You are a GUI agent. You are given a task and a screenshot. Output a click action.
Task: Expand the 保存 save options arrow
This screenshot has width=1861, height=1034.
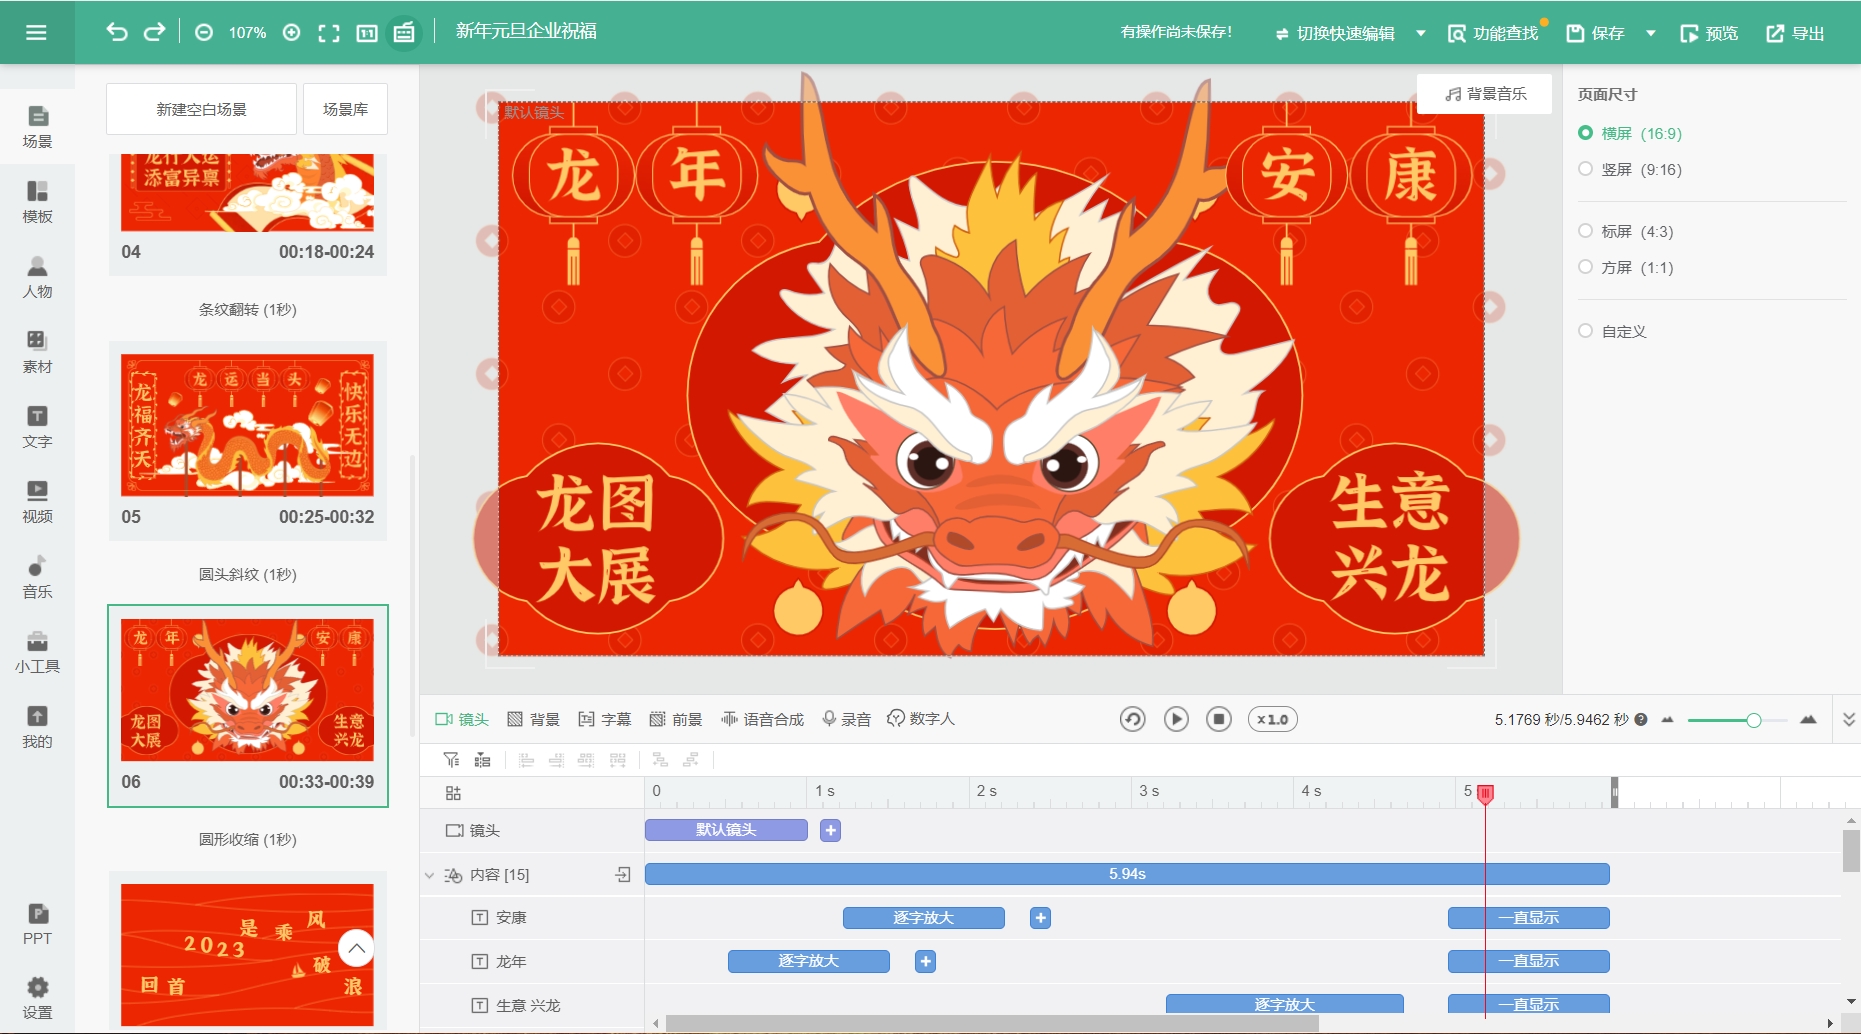click(1651, 33)
